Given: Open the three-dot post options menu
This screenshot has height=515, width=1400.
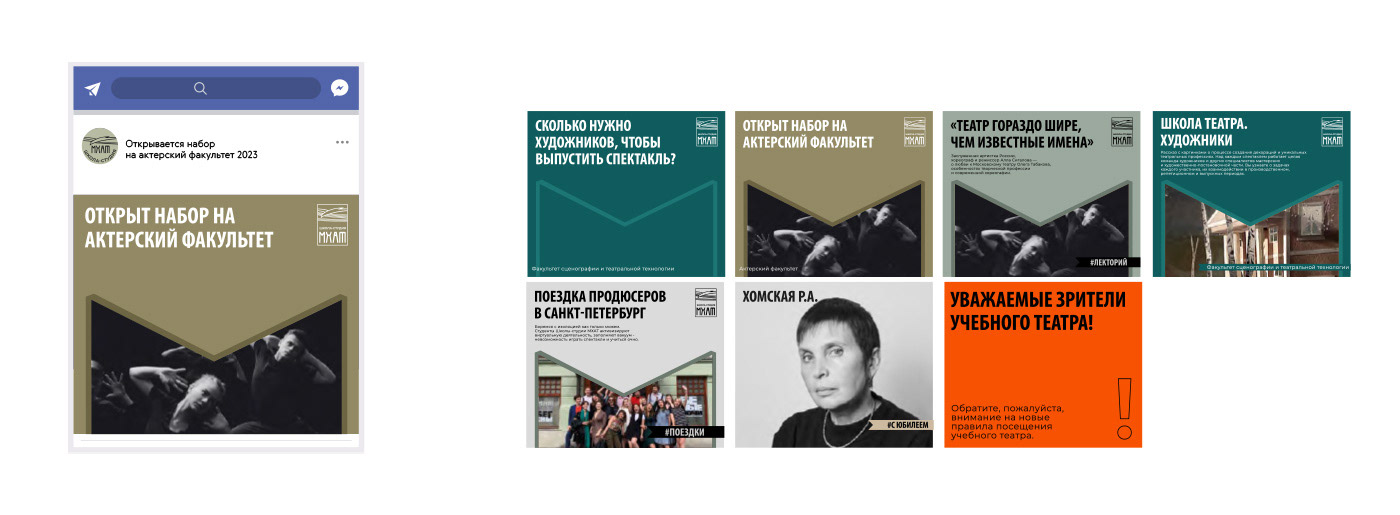Looking at the screenshot, I should click(342, 143).
